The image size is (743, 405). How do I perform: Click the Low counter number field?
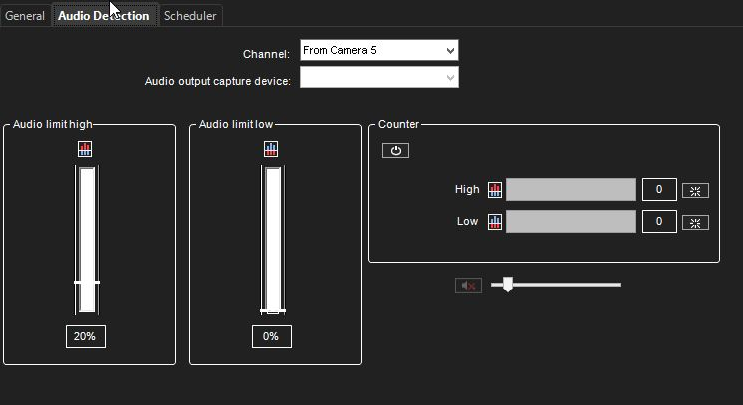tap(659, 222)
